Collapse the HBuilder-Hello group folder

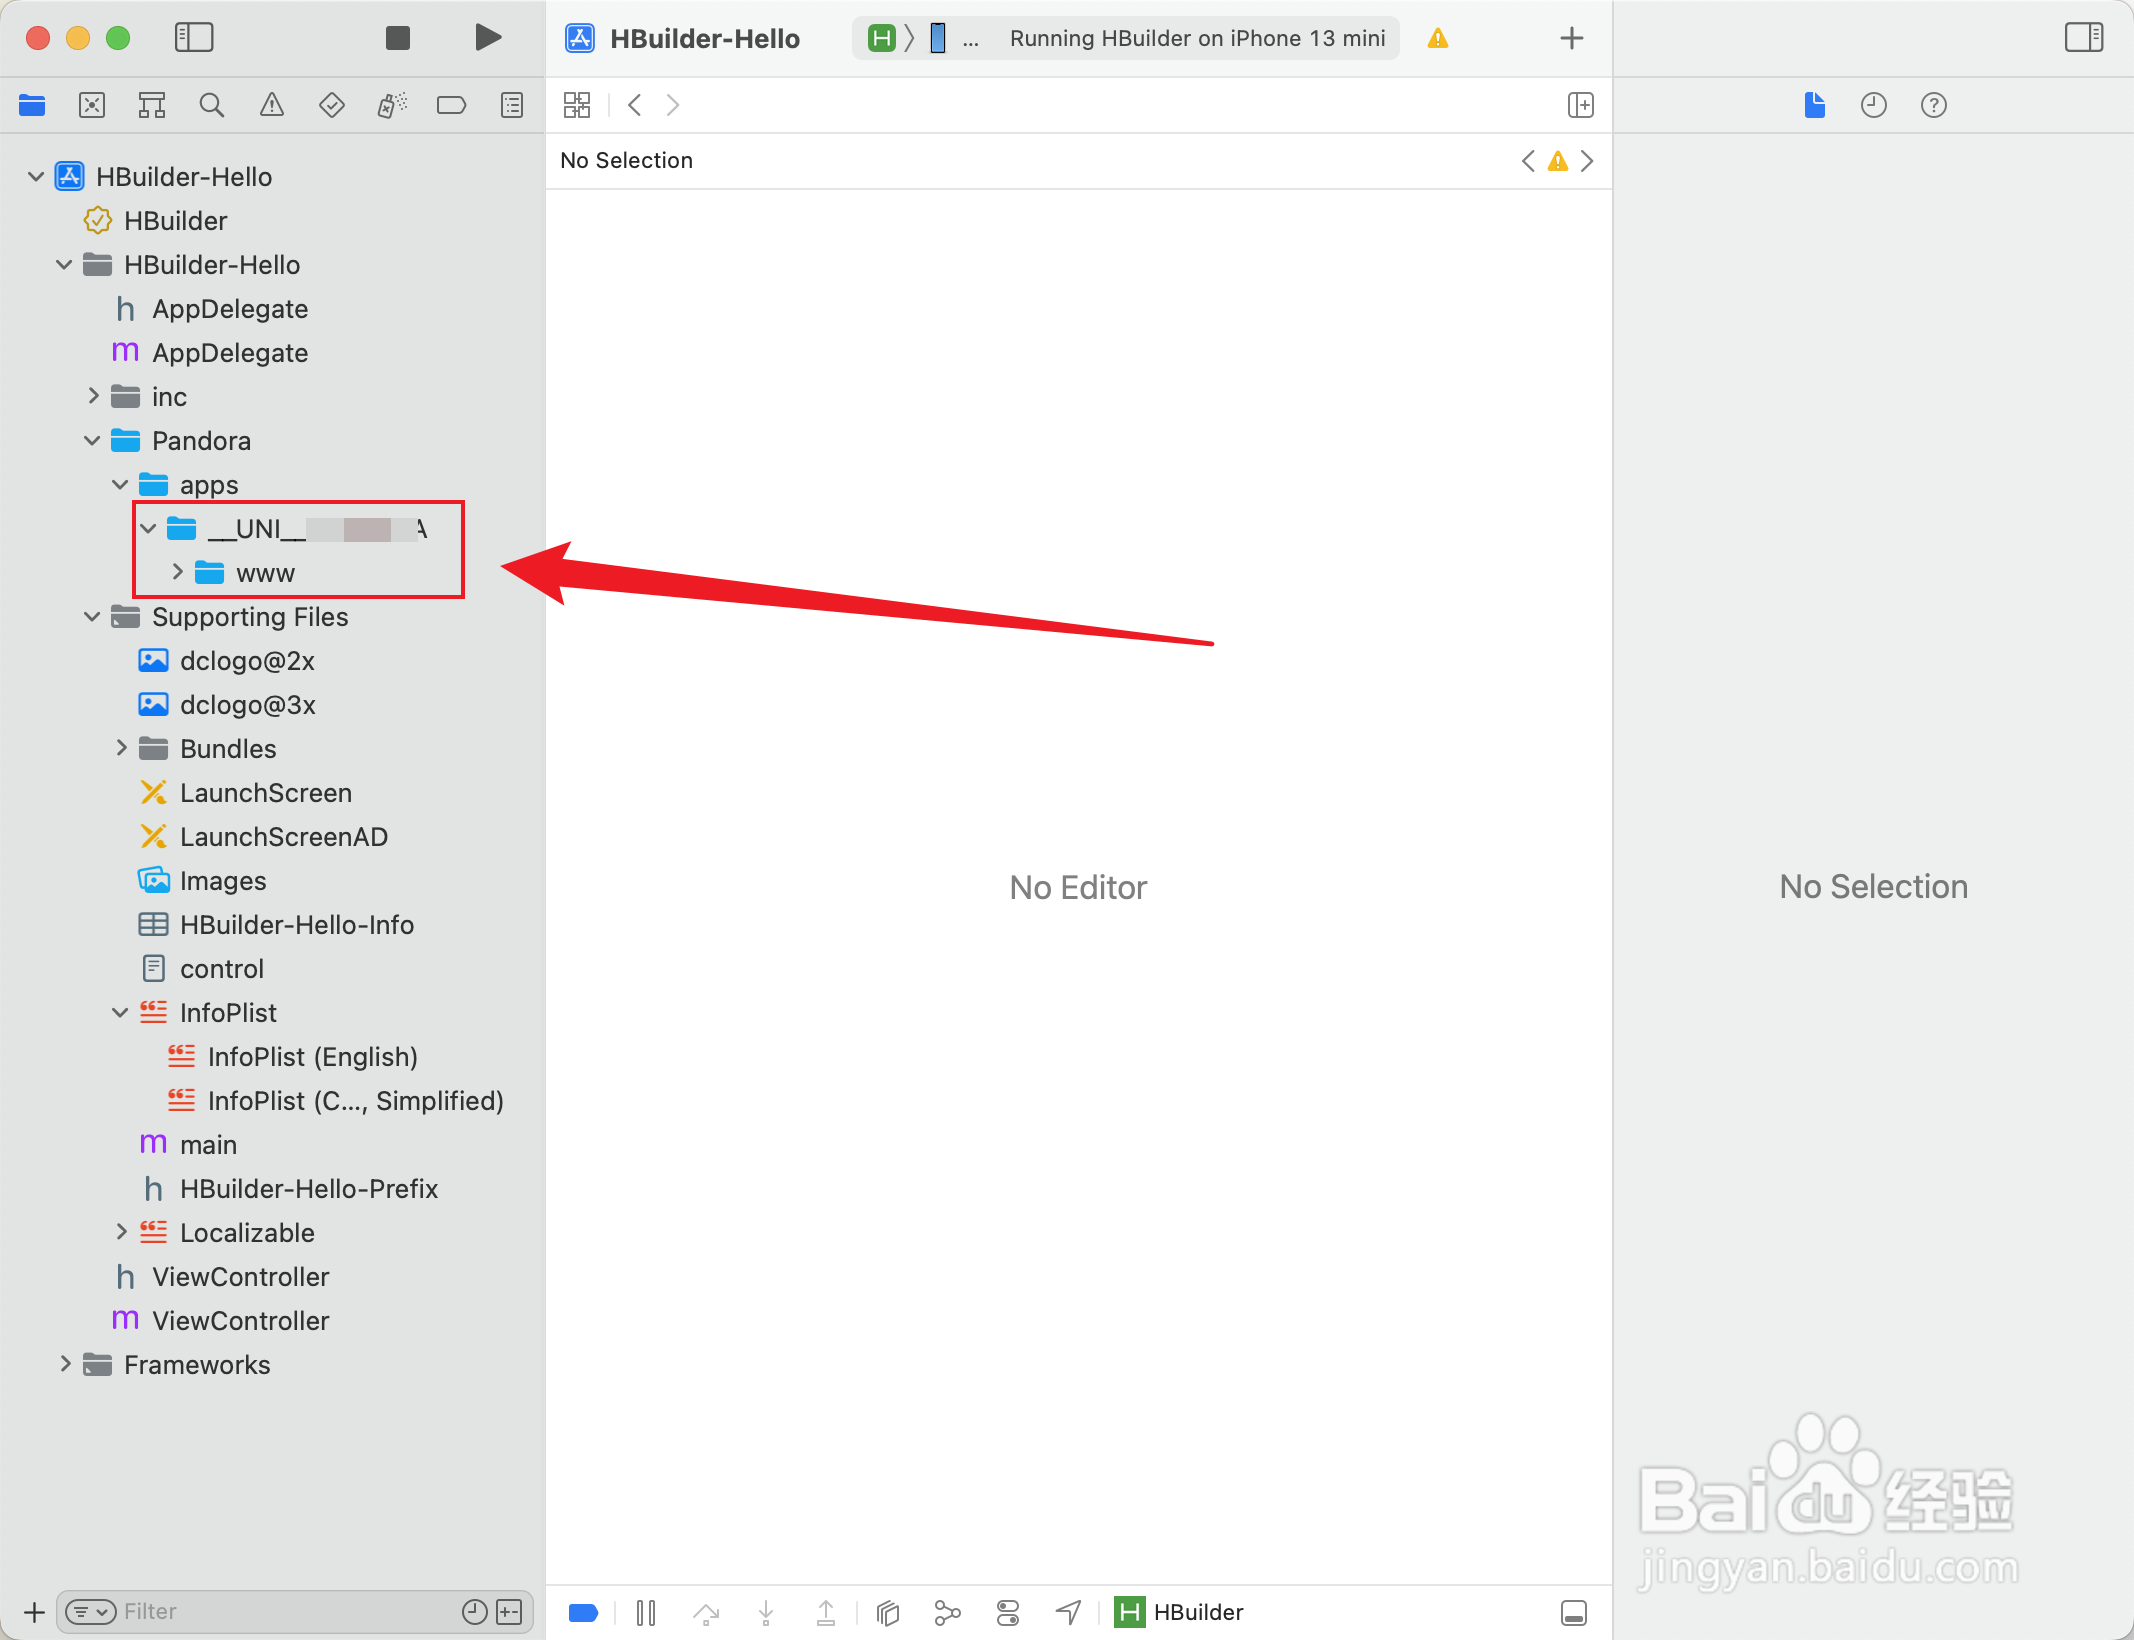(x=64, y=265)
